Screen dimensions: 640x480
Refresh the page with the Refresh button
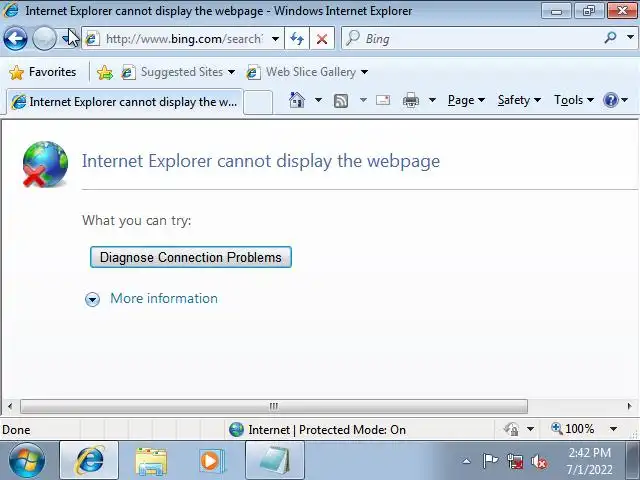coord(297,39)
